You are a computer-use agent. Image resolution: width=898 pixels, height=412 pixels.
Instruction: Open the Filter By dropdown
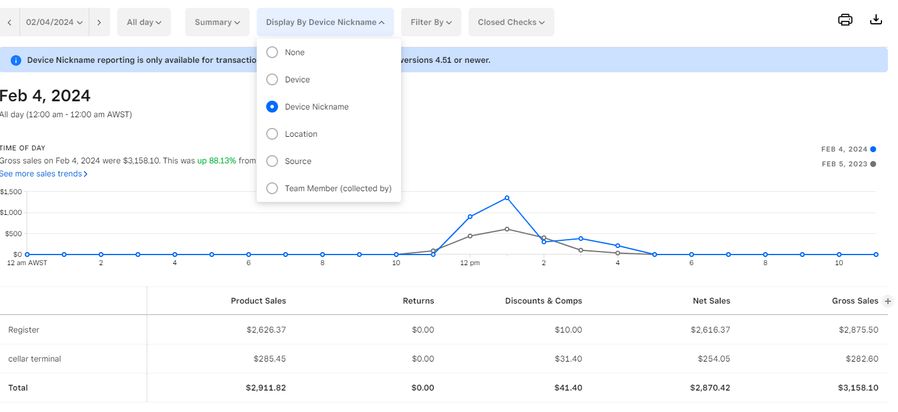pyautogui.click(x=432, y=22)
